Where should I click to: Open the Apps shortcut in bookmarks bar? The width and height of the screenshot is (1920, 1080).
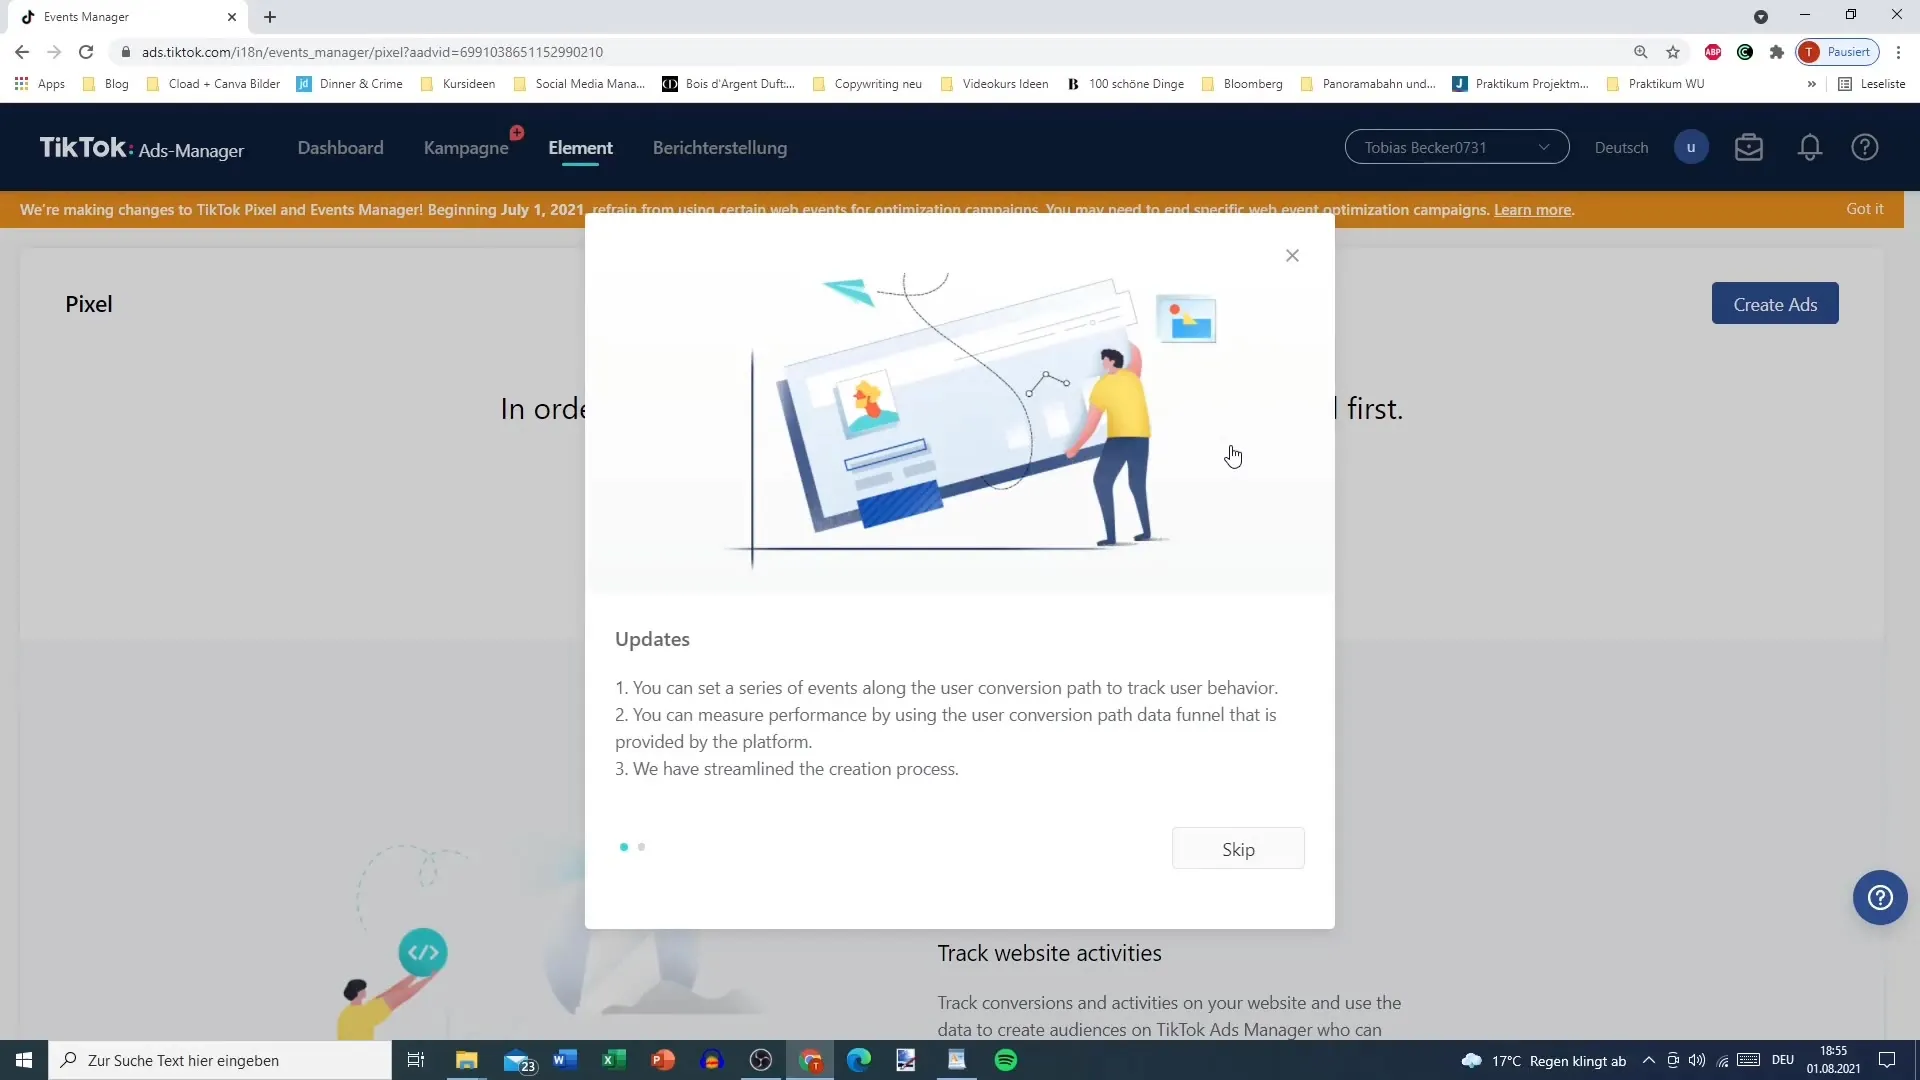(40, 84)
